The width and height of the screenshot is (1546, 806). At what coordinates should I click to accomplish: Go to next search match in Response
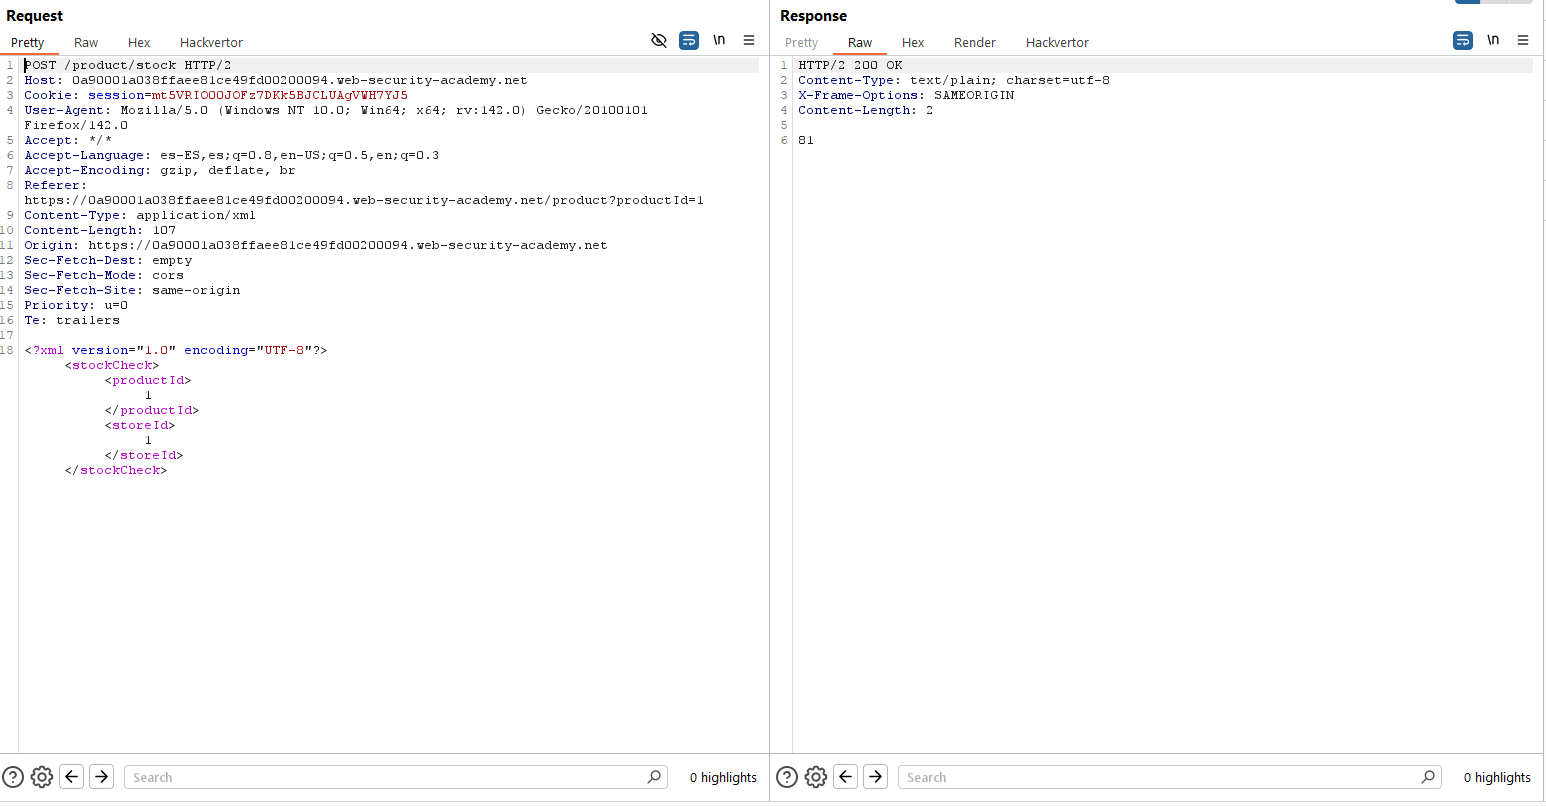[x=876, y=777]
